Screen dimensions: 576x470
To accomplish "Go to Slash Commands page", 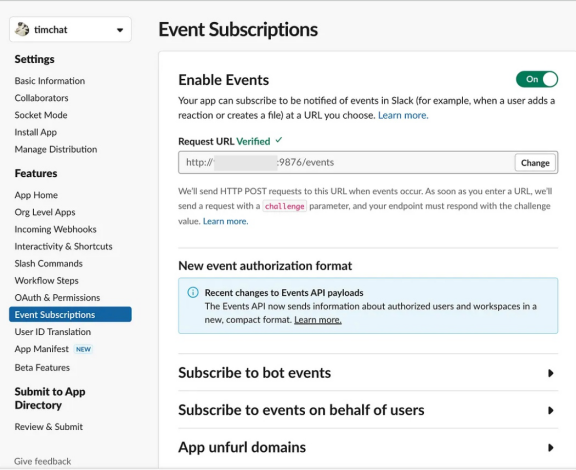I will 48,263.
